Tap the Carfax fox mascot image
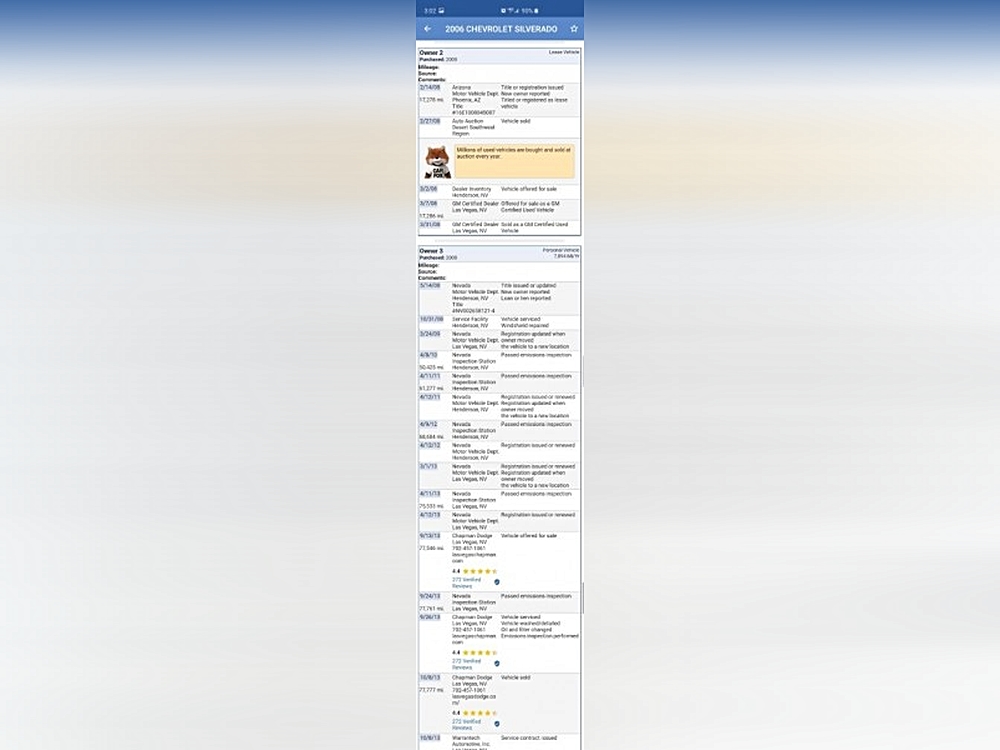Image resolution: width=1000 pixels, height=750 pixels. 437,162
